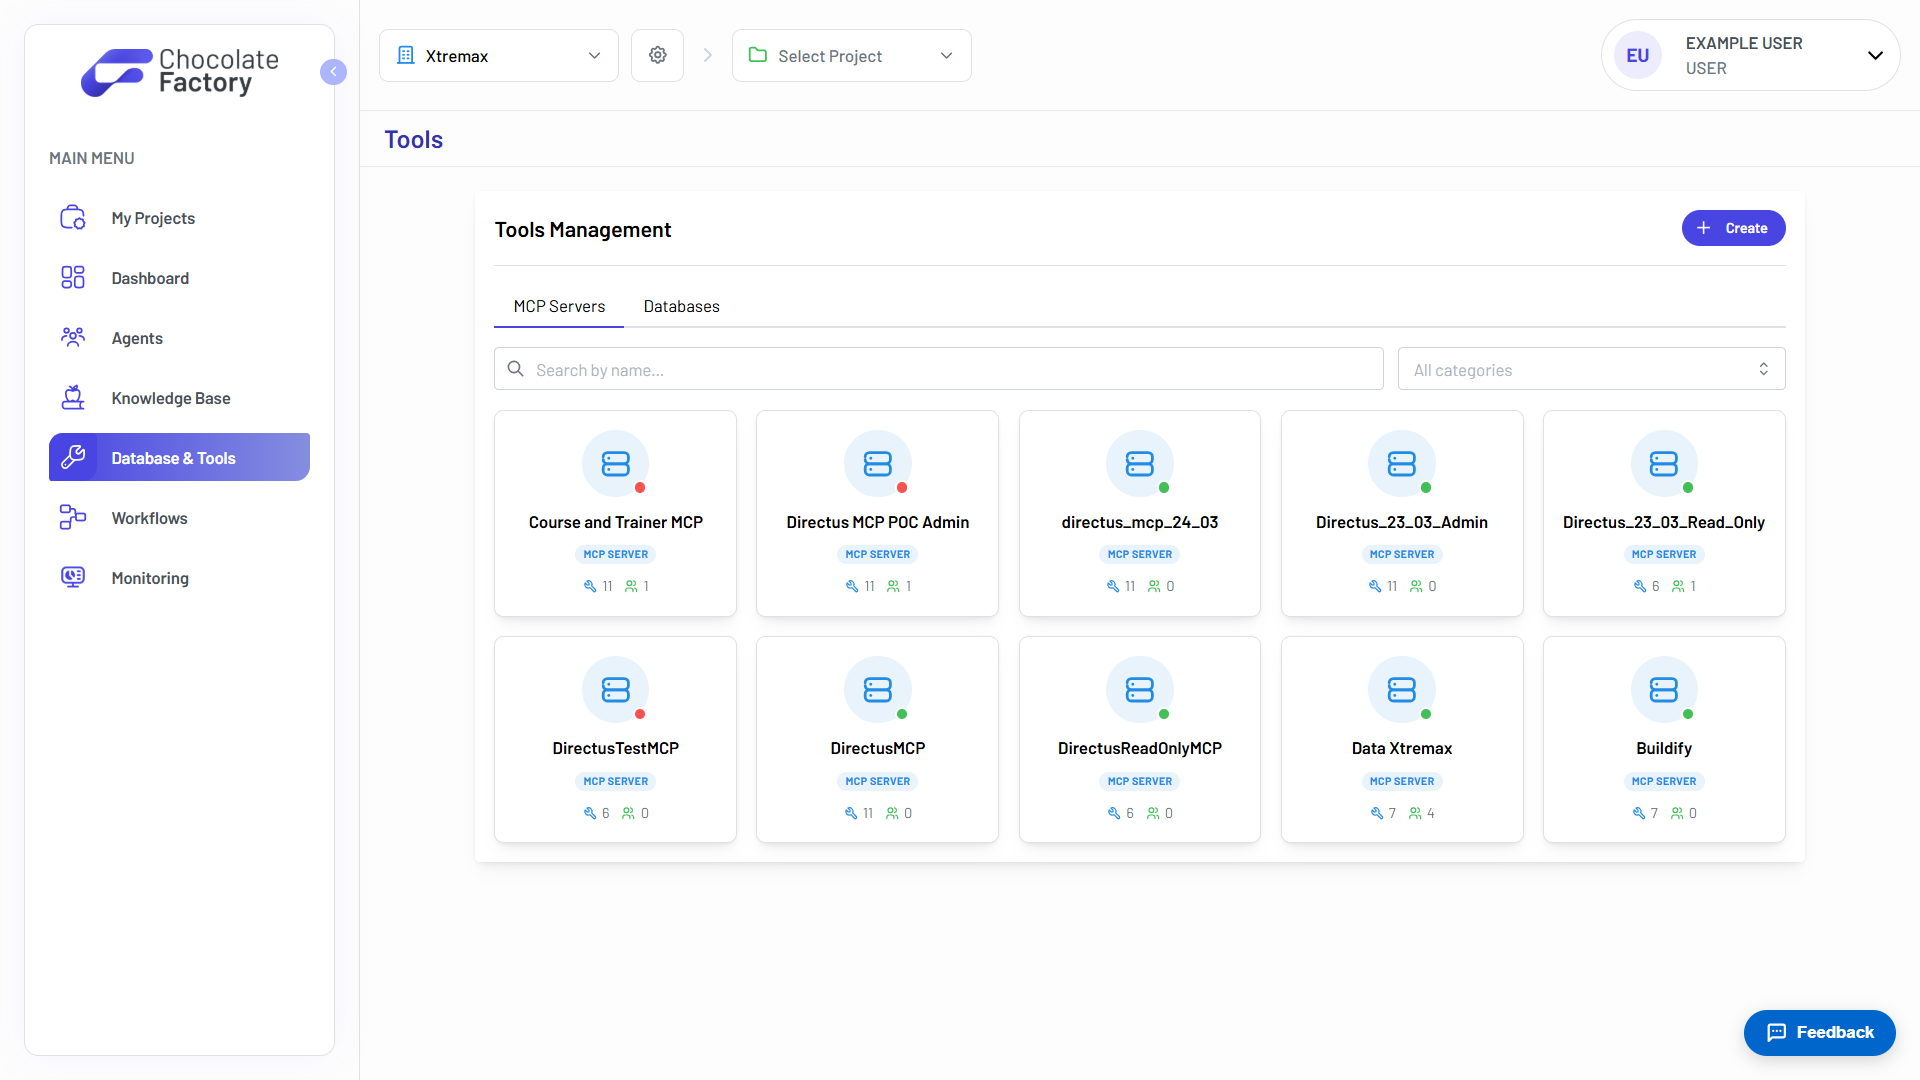Open the DirectusMCP card
Screen dimensions: 1920x1080
[878, 739]
